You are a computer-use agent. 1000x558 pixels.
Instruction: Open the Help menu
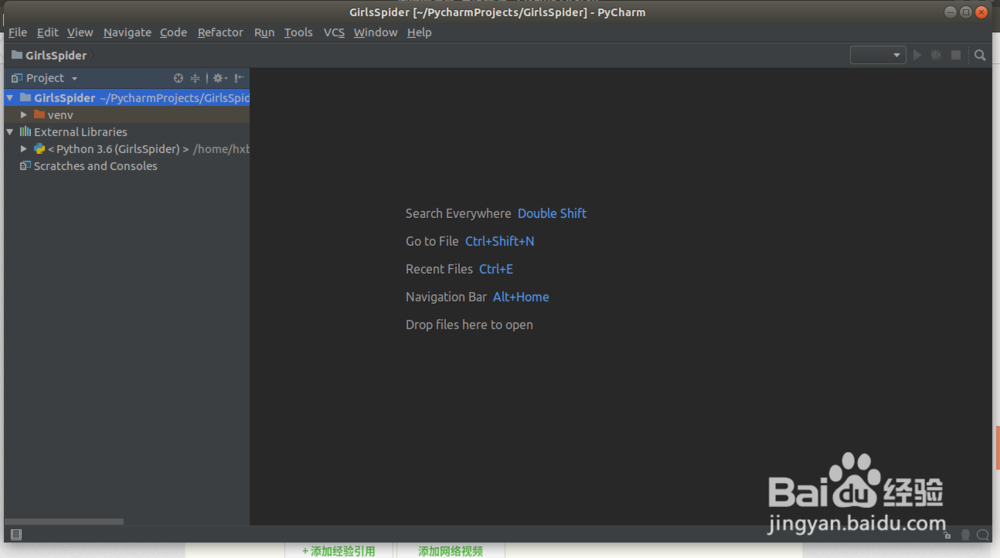419,33
